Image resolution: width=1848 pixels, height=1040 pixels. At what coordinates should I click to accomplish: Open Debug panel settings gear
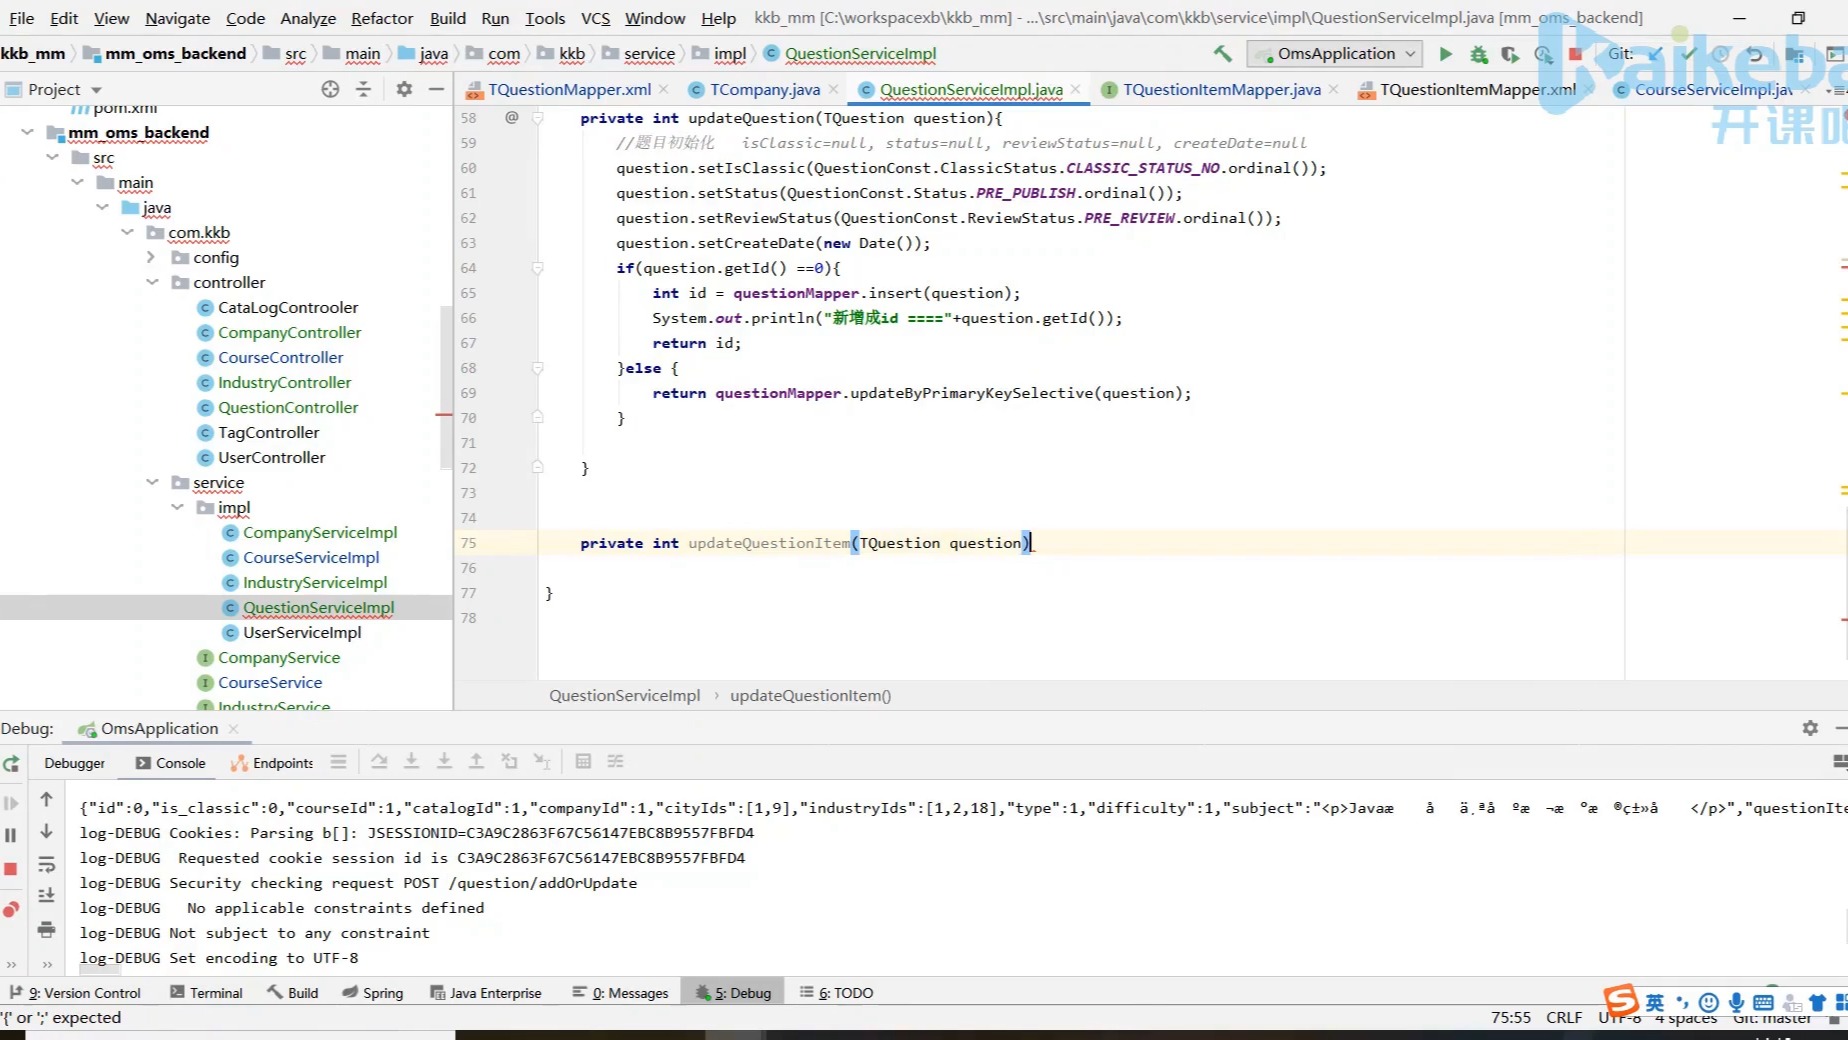click(x=1810, y=728)
